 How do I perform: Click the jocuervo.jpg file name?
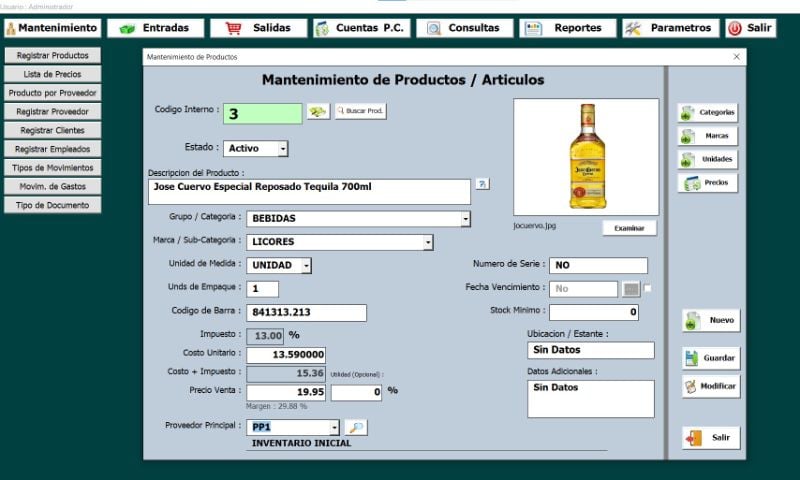pos(535,225)
